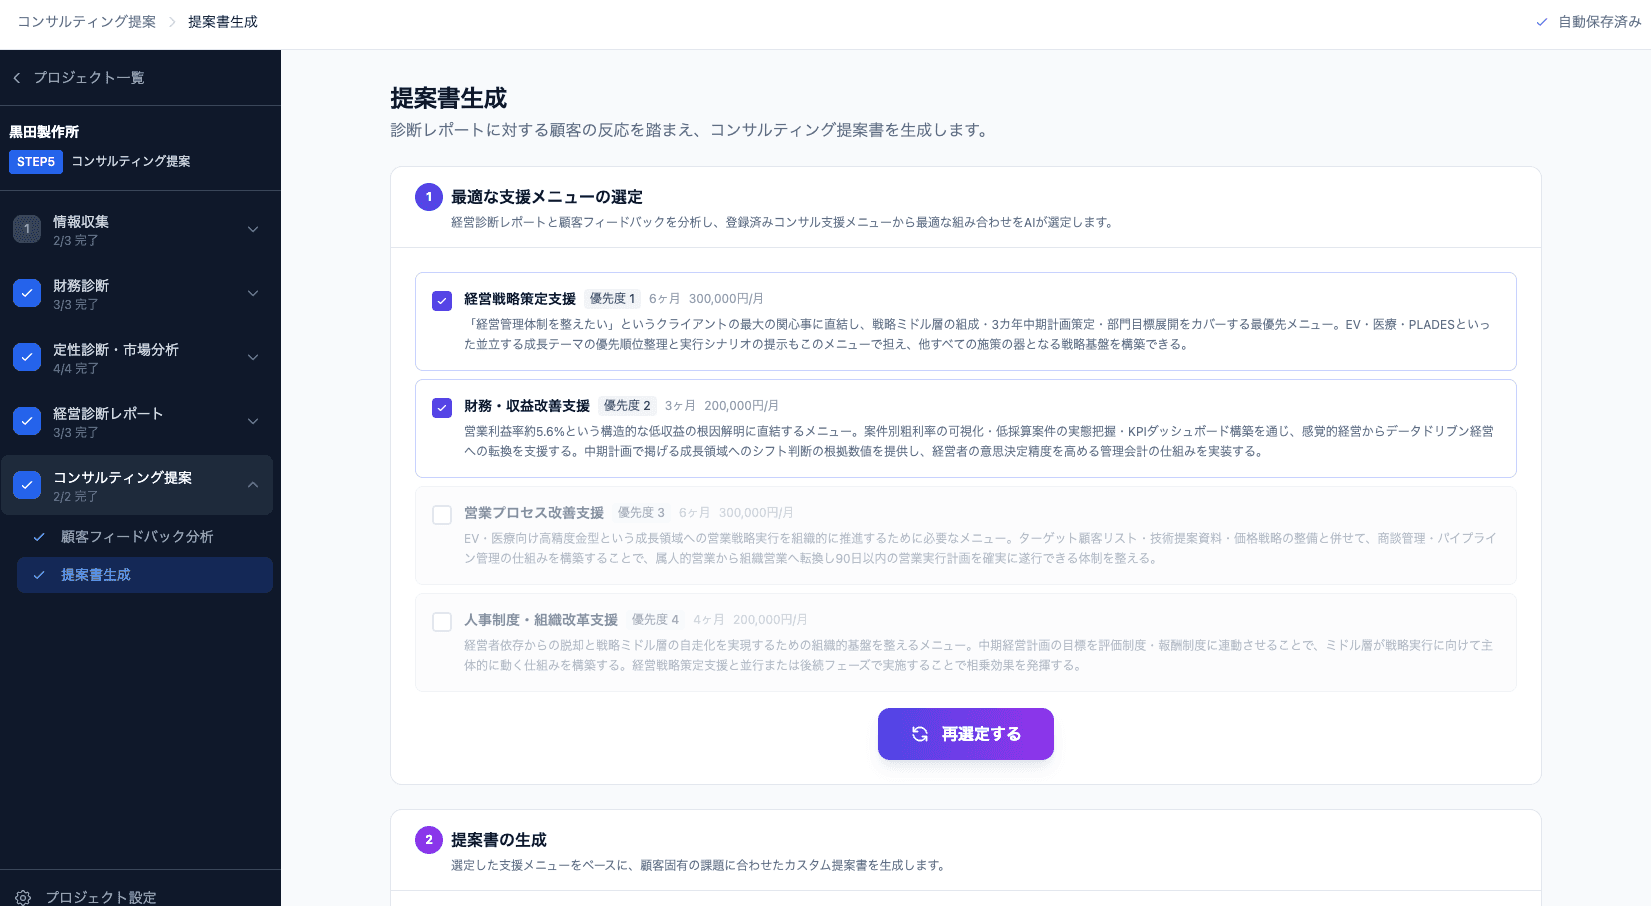The height and width of the screenshot is (906, 1651).
Task: Enable the 営業プロセス改善支援 checkbox
Action: 441,513
